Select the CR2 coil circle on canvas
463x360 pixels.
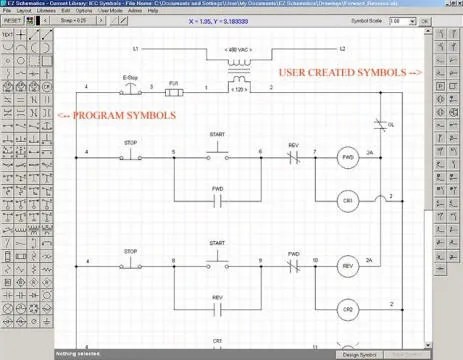(x=348, y=310)
